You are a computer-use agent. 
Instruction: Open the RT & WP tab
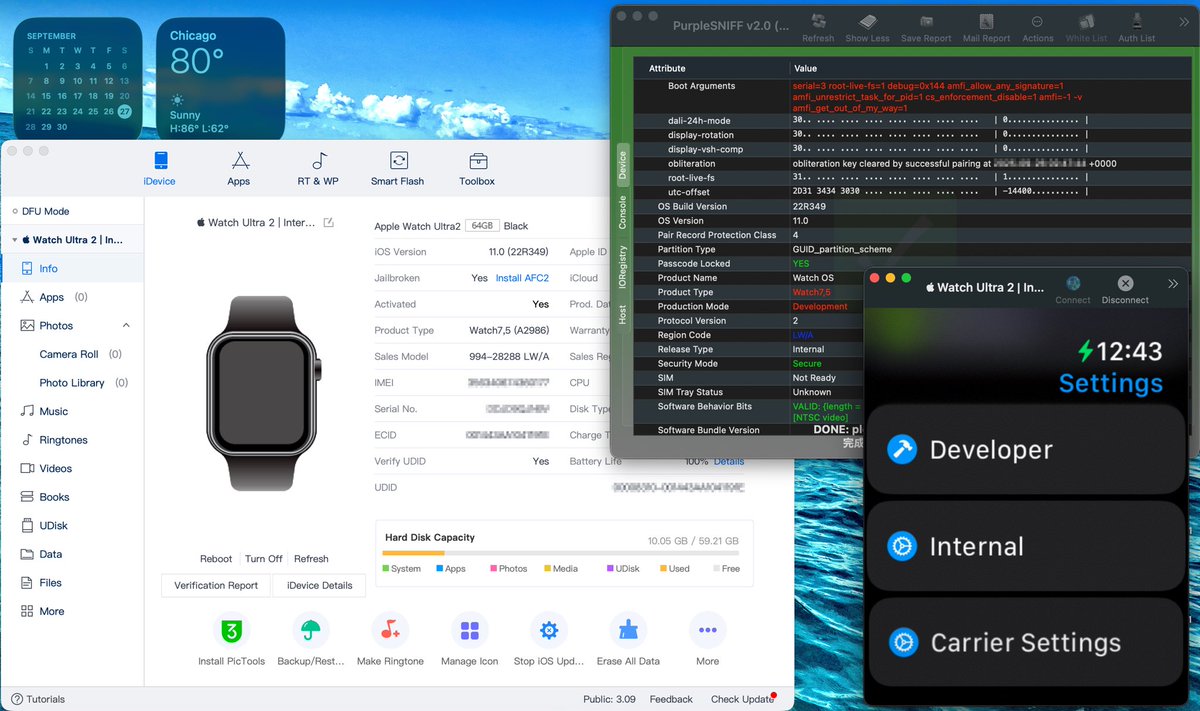tap(318, 168)
